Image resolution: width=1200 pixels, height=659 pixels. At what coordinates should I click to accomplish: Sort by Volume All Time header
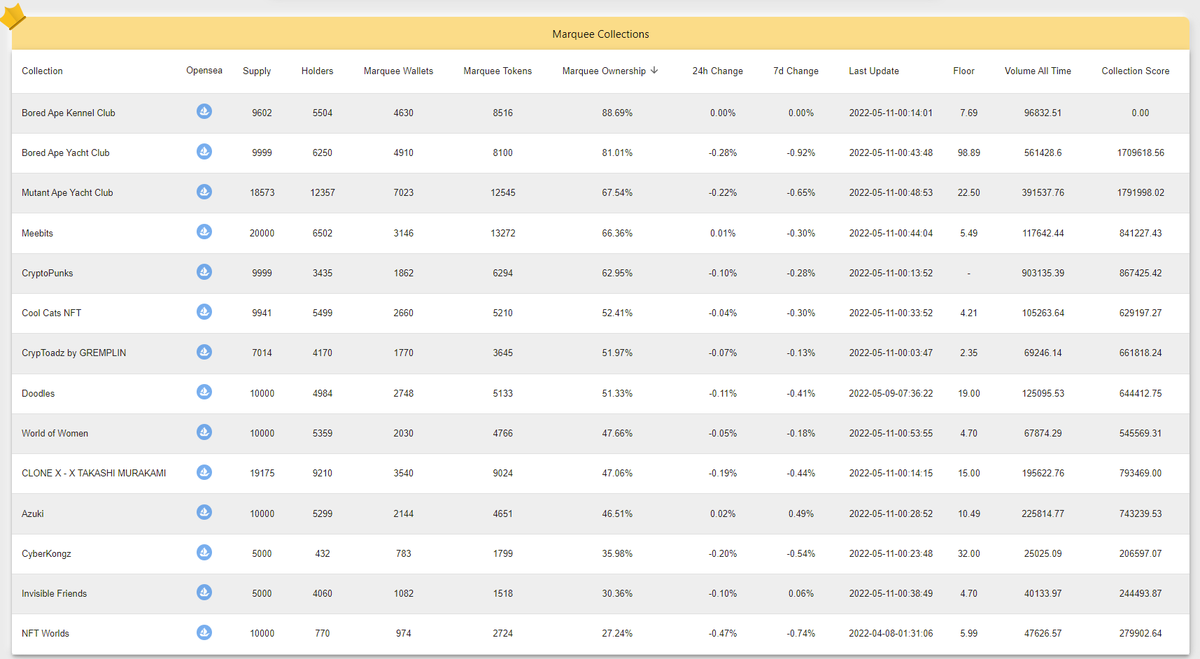click(x=1038, y=71)
